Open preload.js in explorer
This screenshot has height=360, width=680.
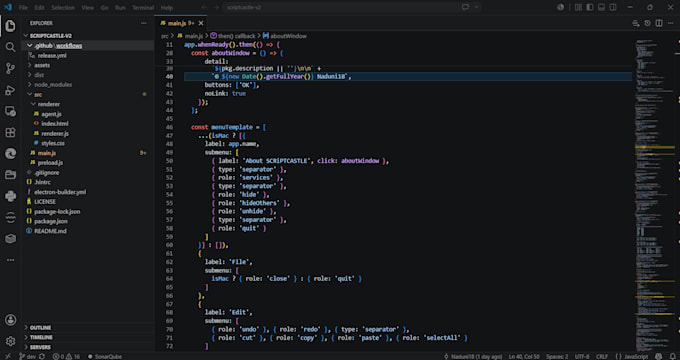[89, 163]
